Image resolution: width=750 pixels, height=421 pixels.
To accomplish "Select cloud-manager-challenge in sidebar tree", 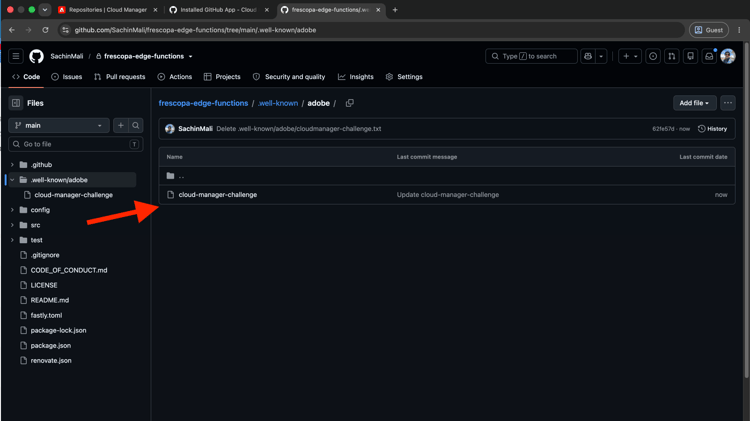I will (x=74, y=195).
